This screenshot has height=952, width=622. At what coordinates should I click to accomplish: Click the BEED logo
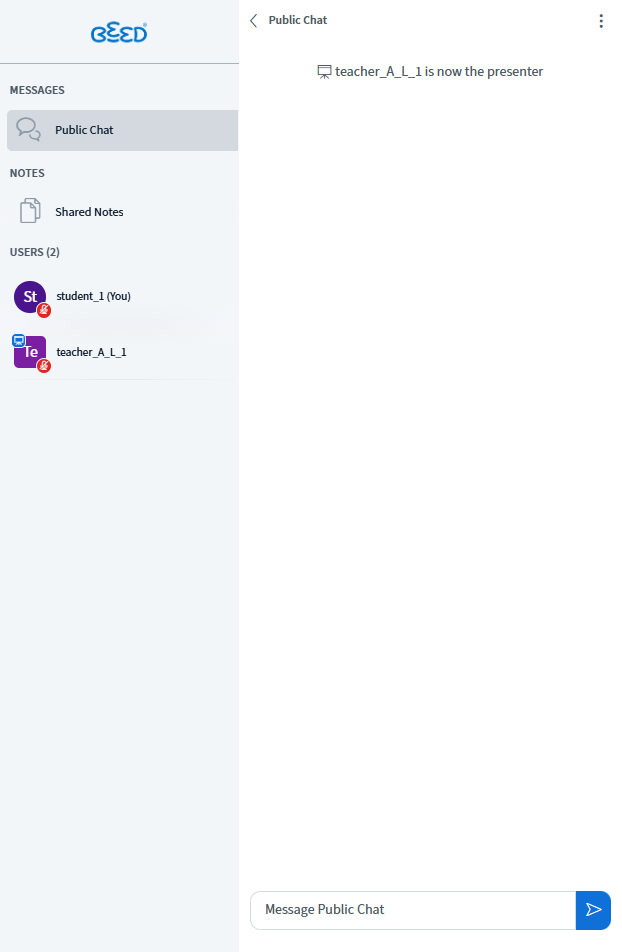(119, 33)
